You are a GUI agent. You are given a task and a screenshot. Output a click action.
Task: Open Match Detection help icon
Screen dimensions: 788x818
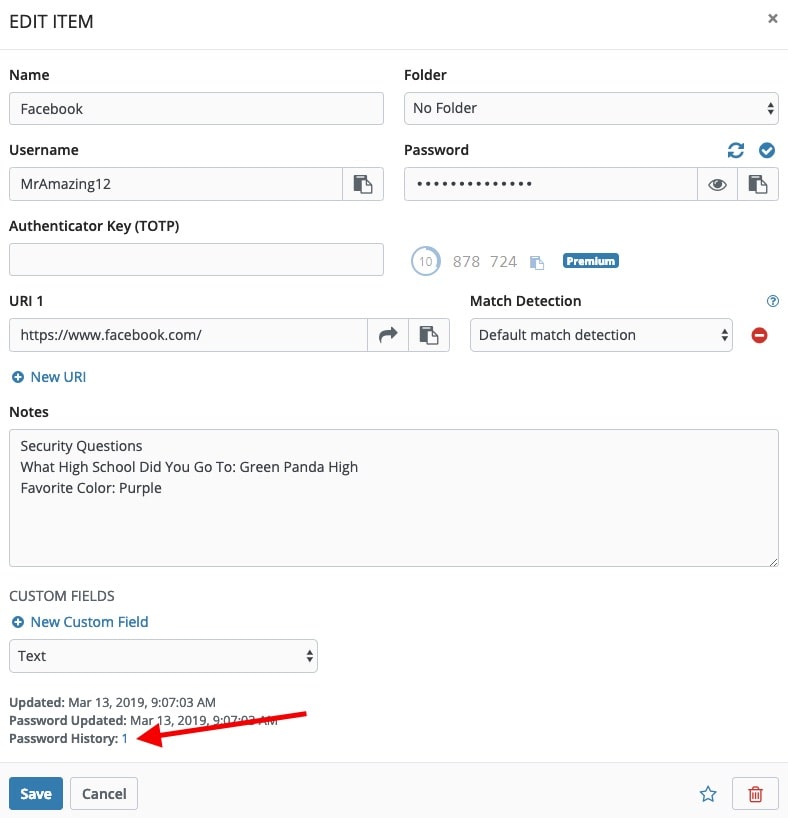point(772,301)
